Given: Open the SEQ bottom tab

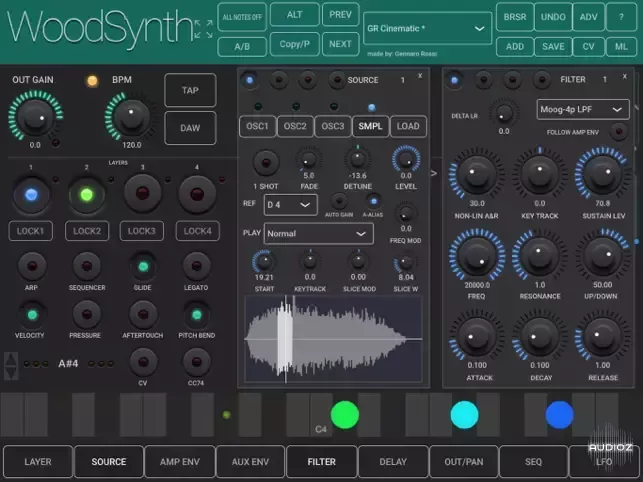Looking at the screenshot, I should [x=533, y=462].
